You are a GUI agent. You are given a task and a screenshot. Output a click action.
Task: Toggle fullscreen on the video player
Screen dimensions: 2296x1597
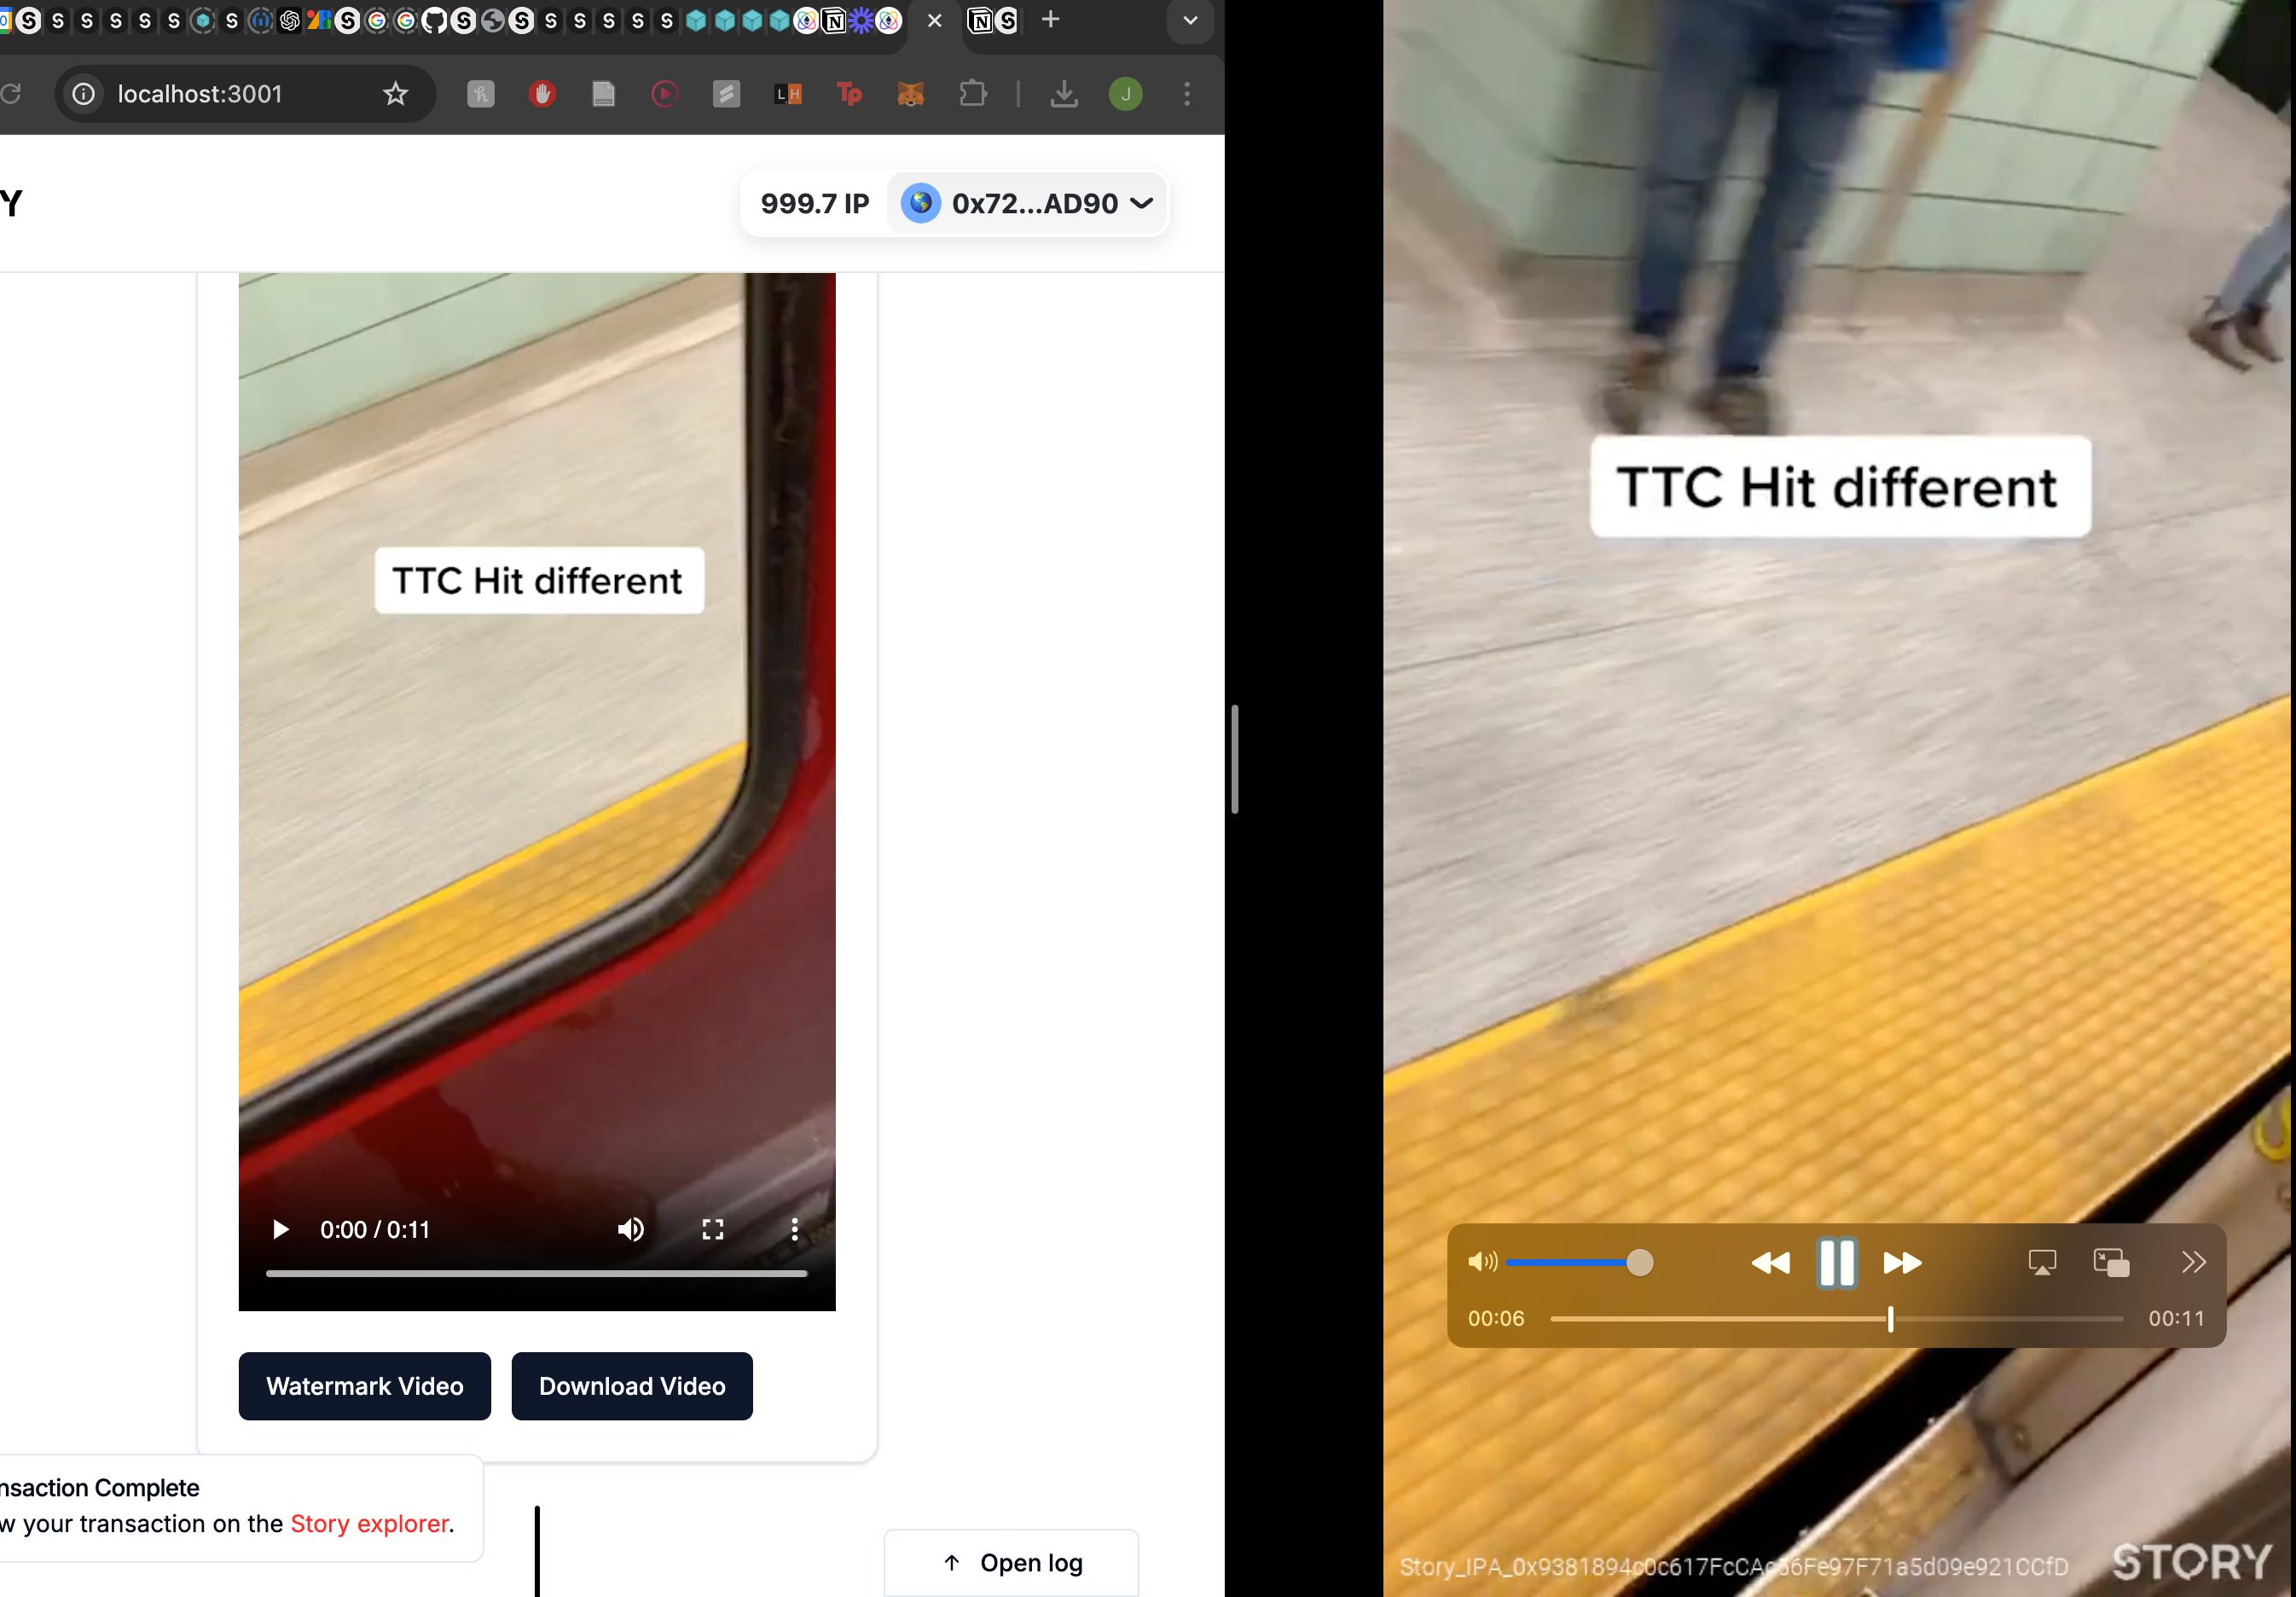[714, 1228]
